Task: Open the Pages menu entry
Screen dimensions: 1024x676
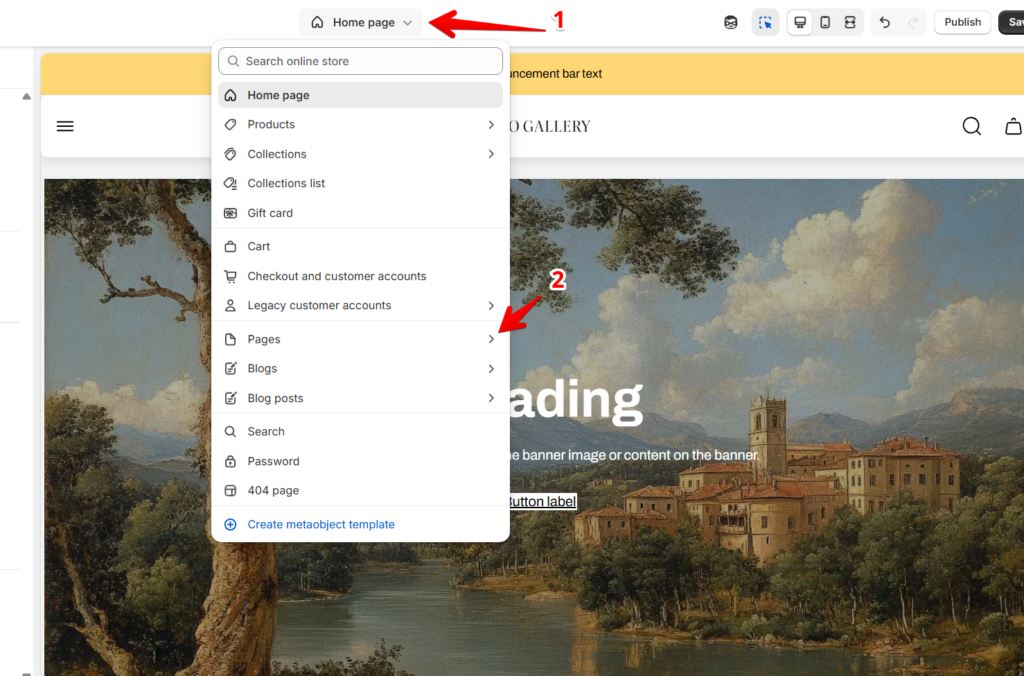Action: pos(360,339)
